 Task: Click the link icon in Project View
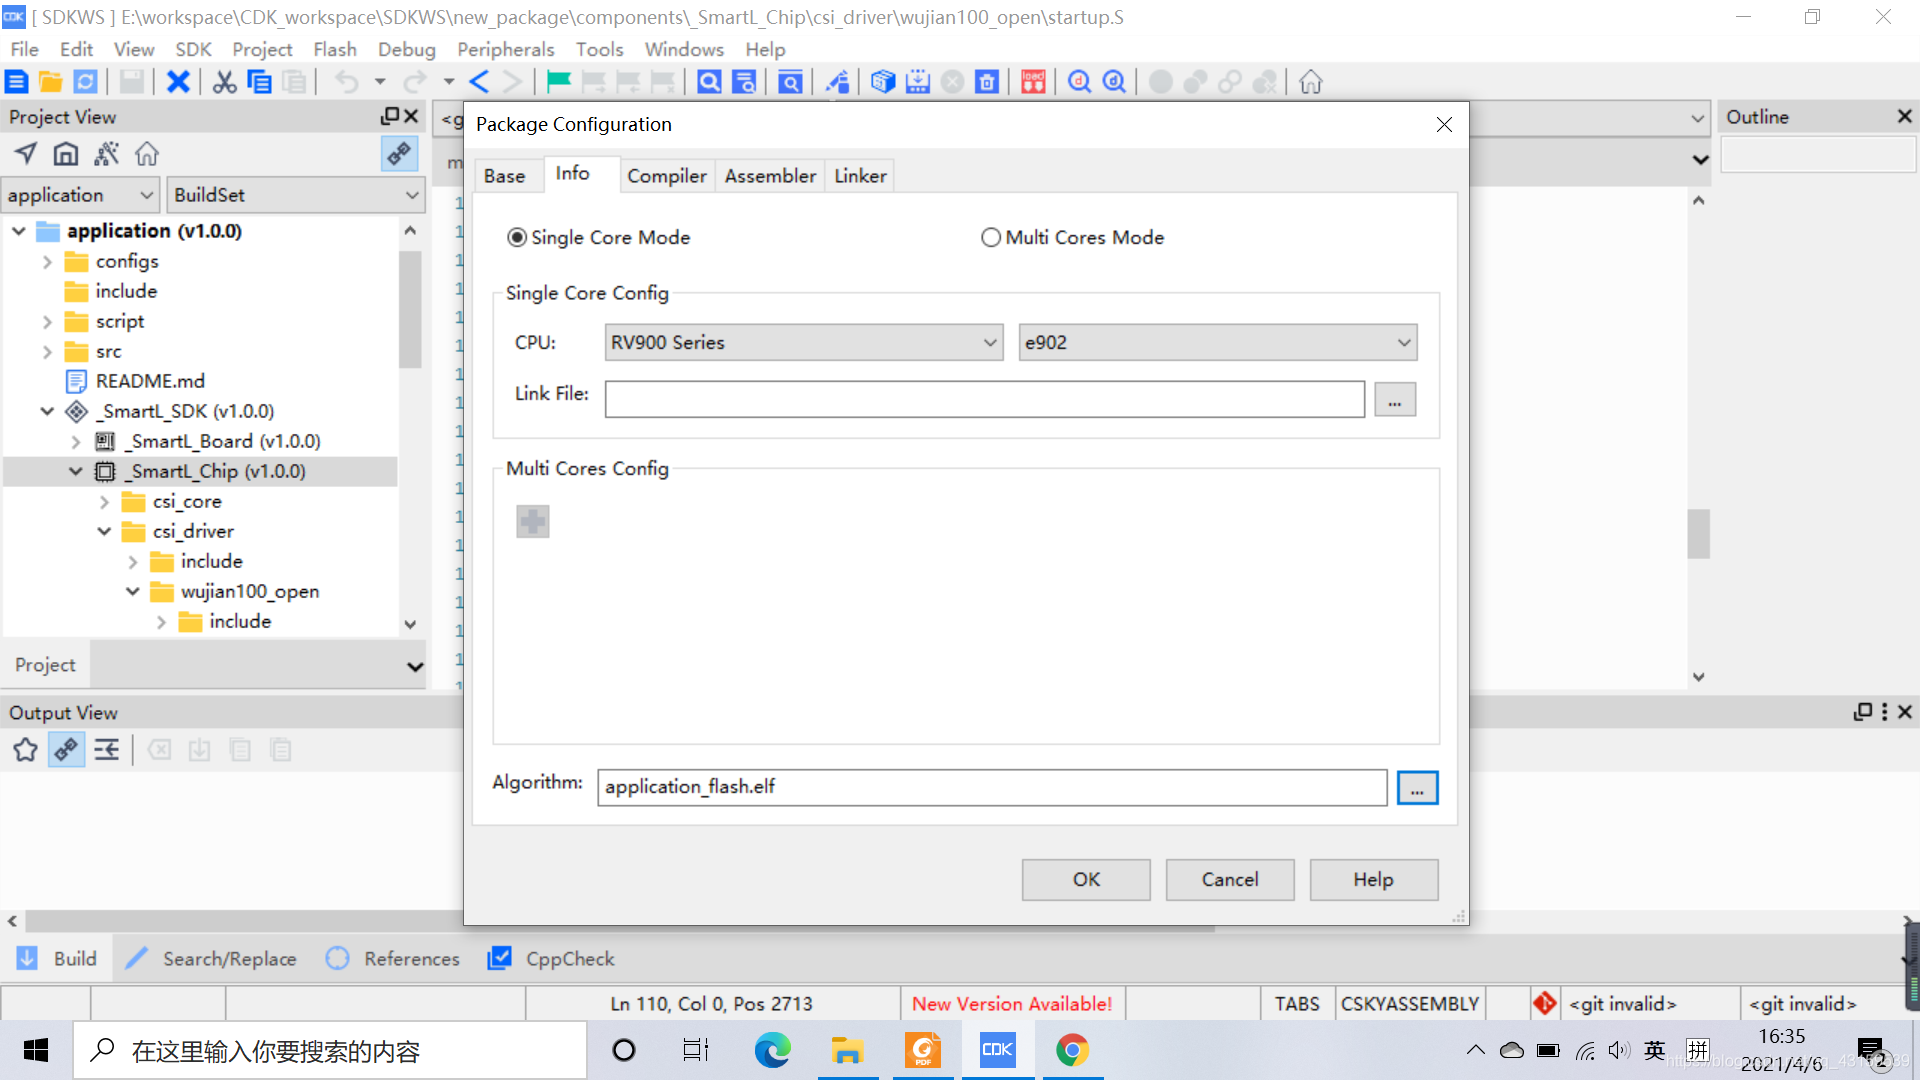point(399,154)
